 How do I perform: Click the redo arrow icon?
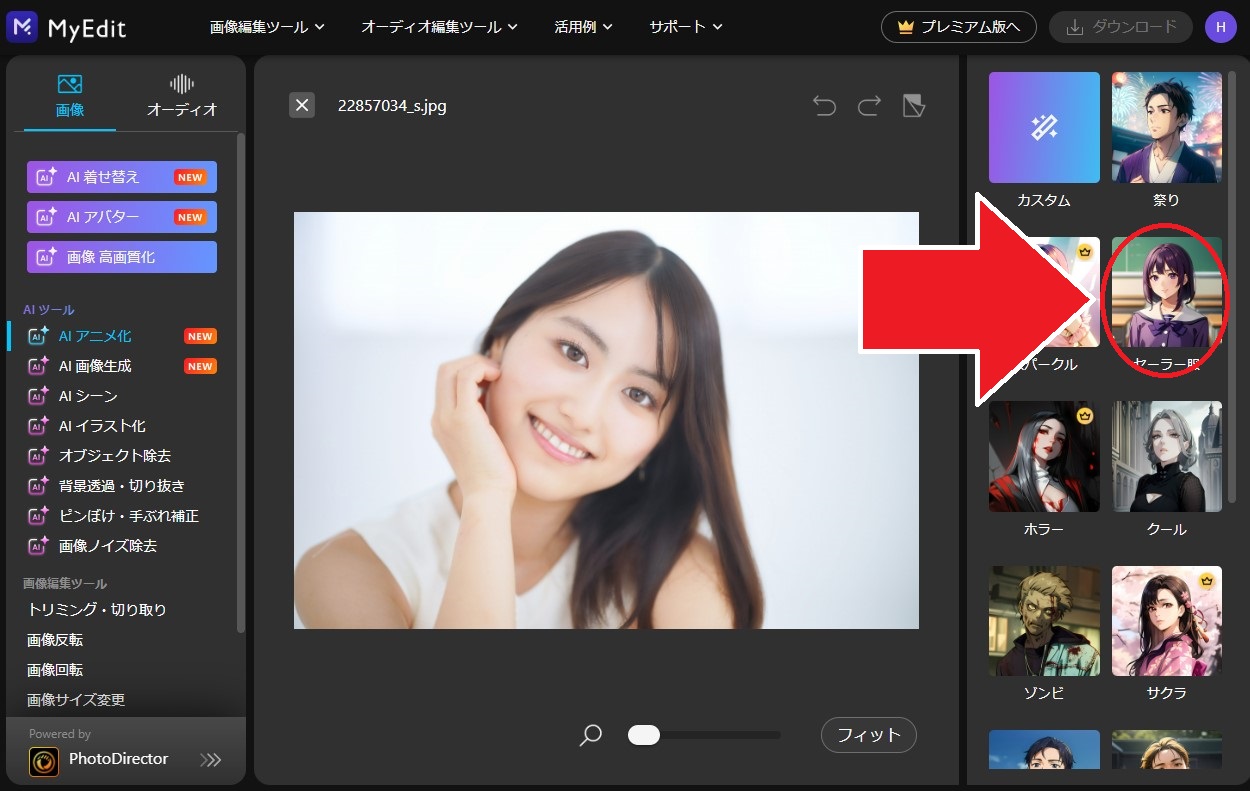[869, 106]
